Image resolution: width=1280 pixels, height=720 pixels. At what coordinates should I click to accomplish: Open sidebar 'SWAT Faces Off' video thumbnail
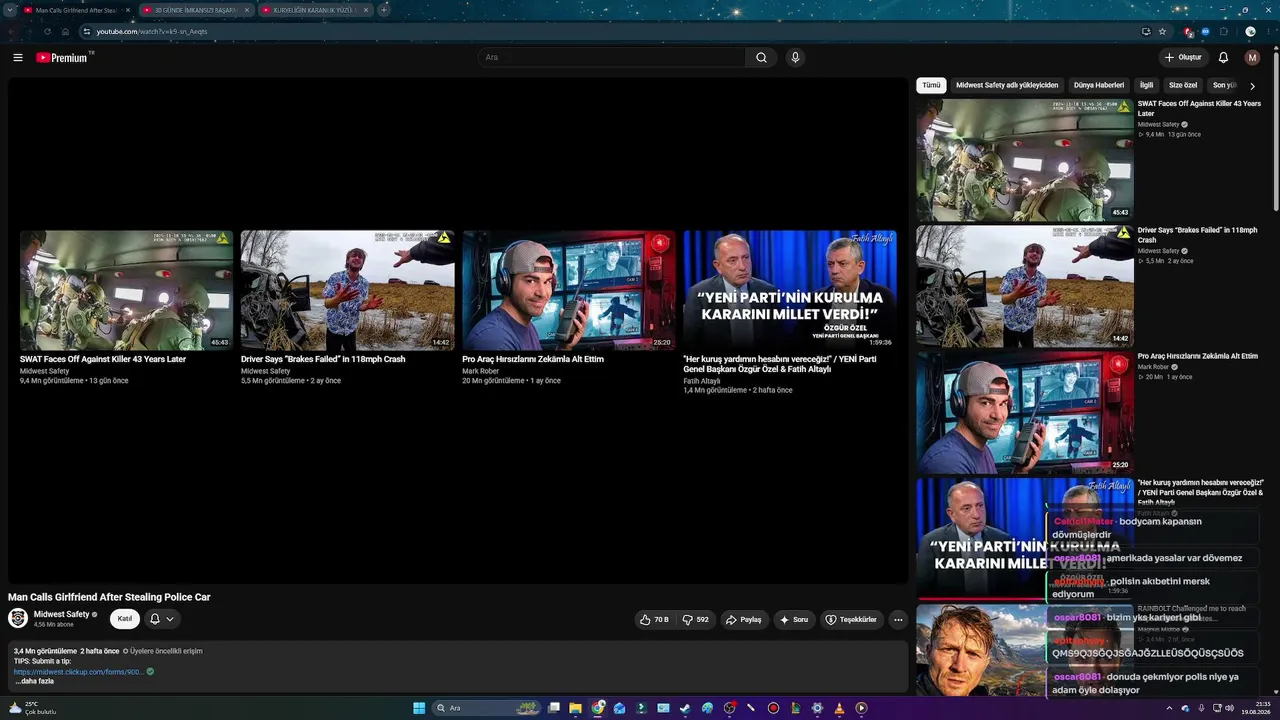[x=1025, y=160]
